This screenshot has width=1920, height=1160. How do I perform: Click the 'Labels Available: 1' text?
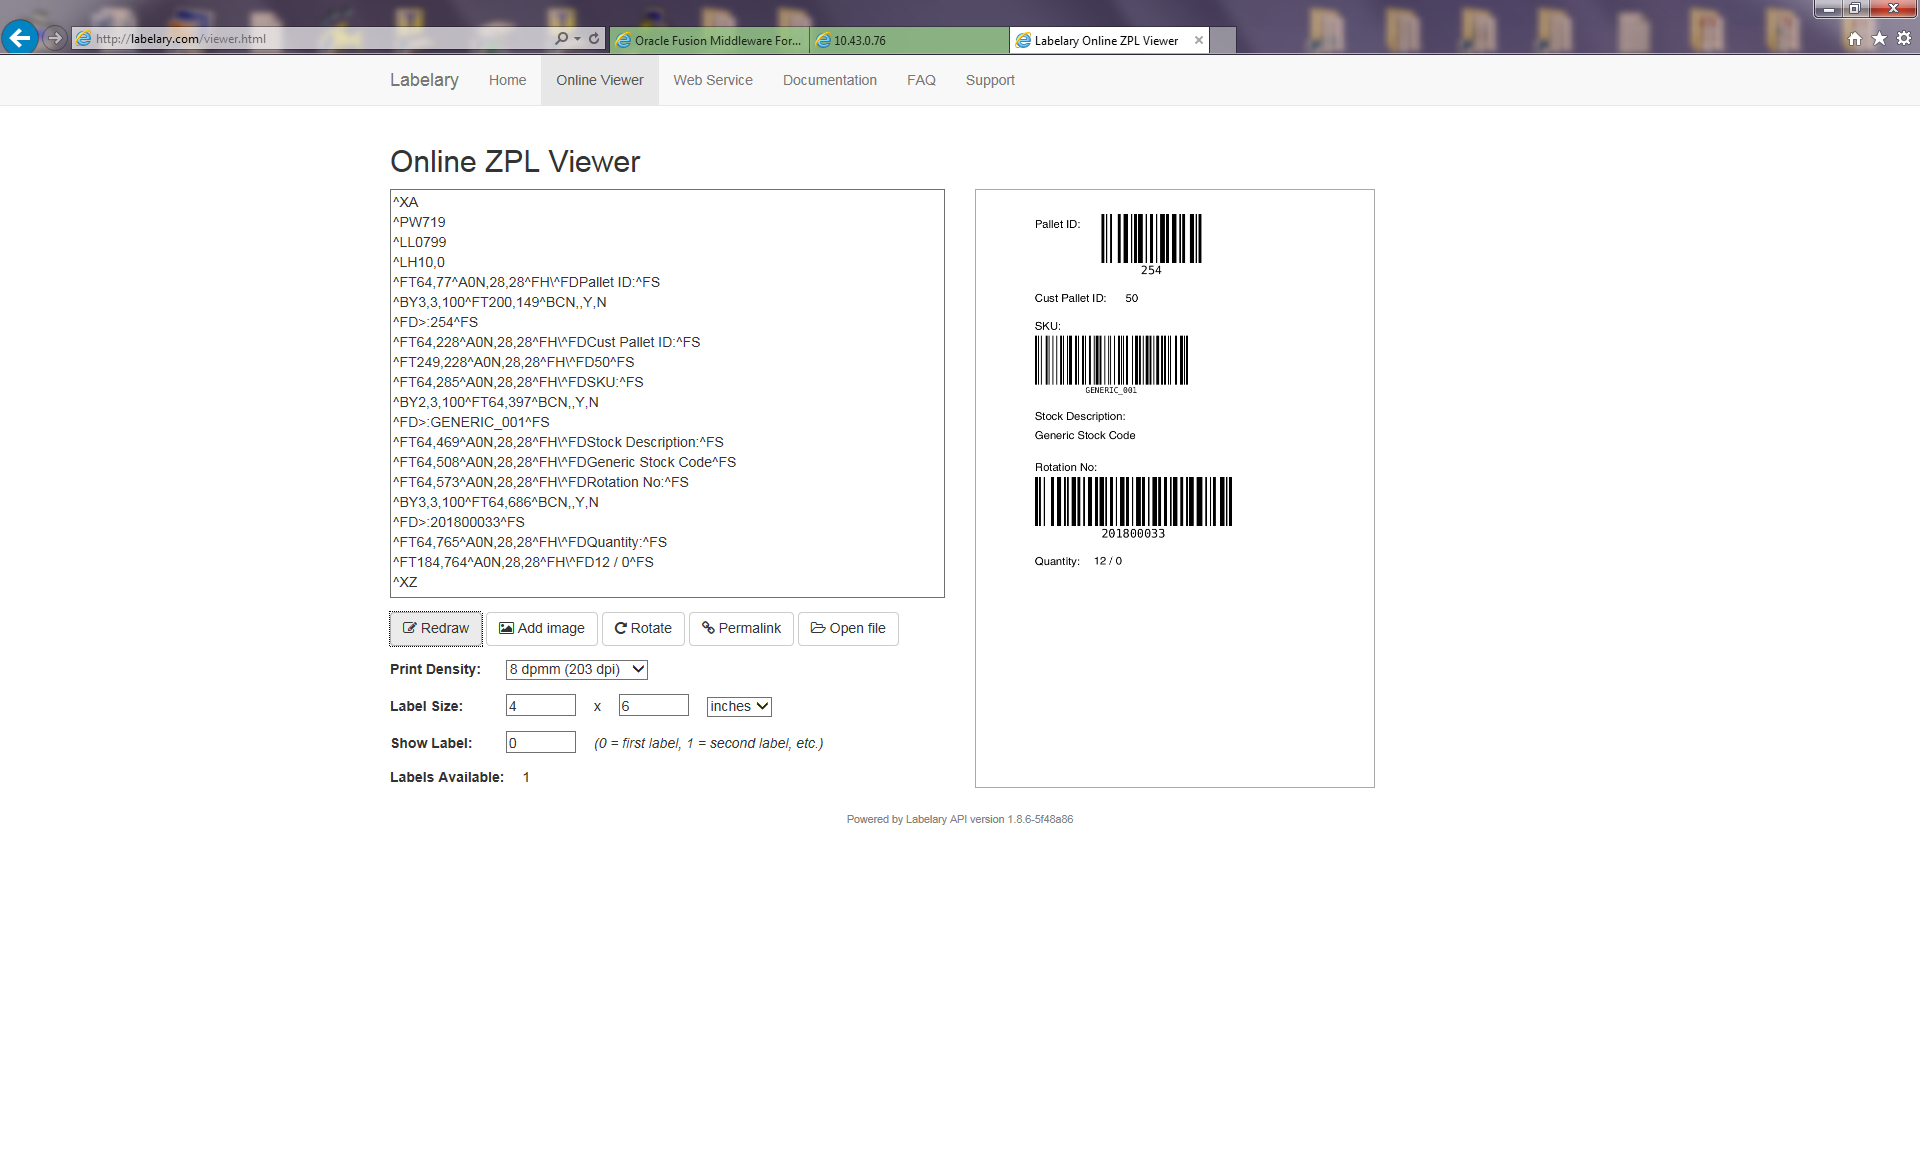tap(460, 777)
